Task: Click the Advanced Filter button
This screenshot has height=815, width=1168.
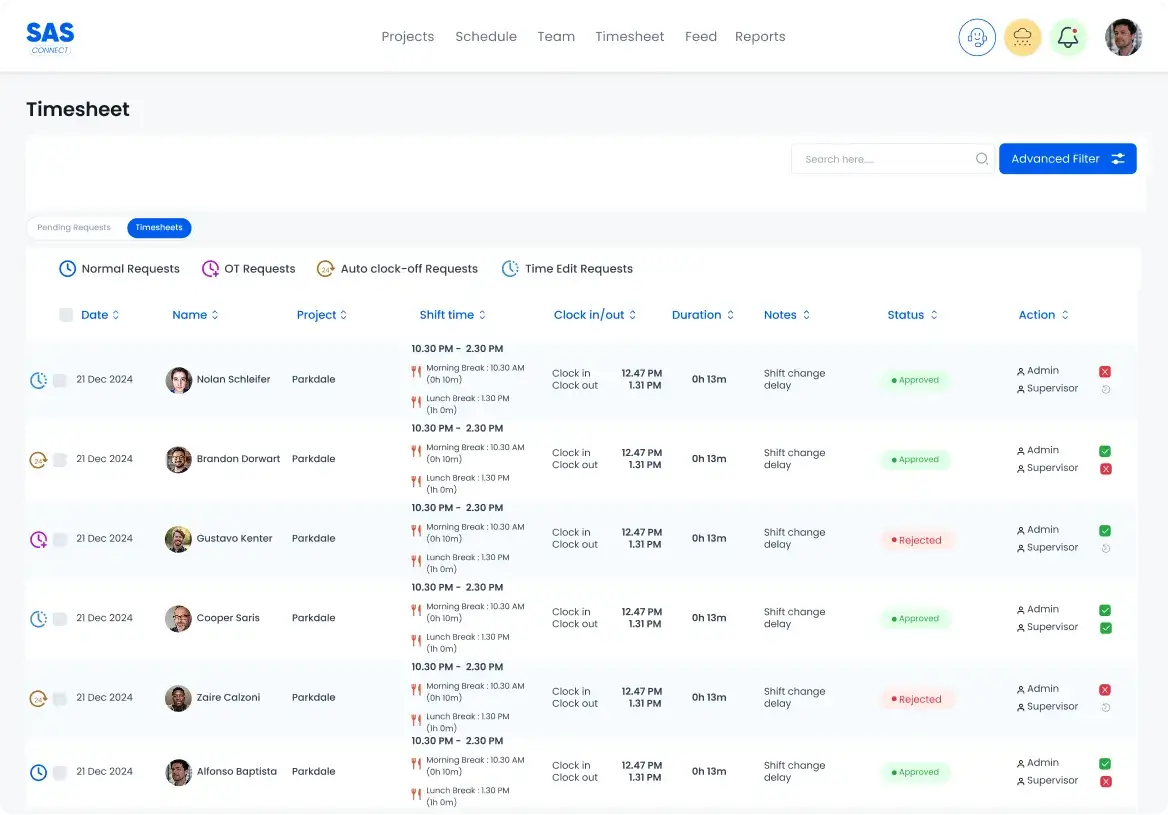Action: (1067, 158)
